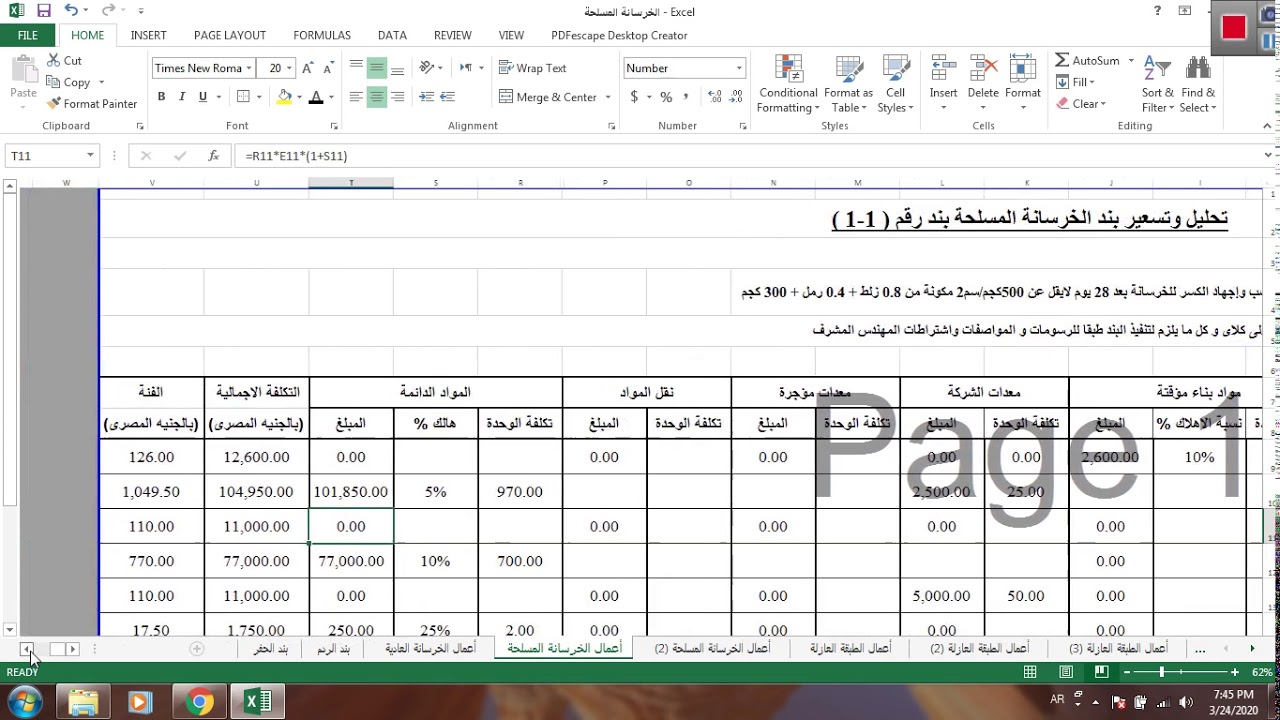This screenshot has width=1280, height=720.
Task: Open the font size dropdown
Action: point(289,68)
